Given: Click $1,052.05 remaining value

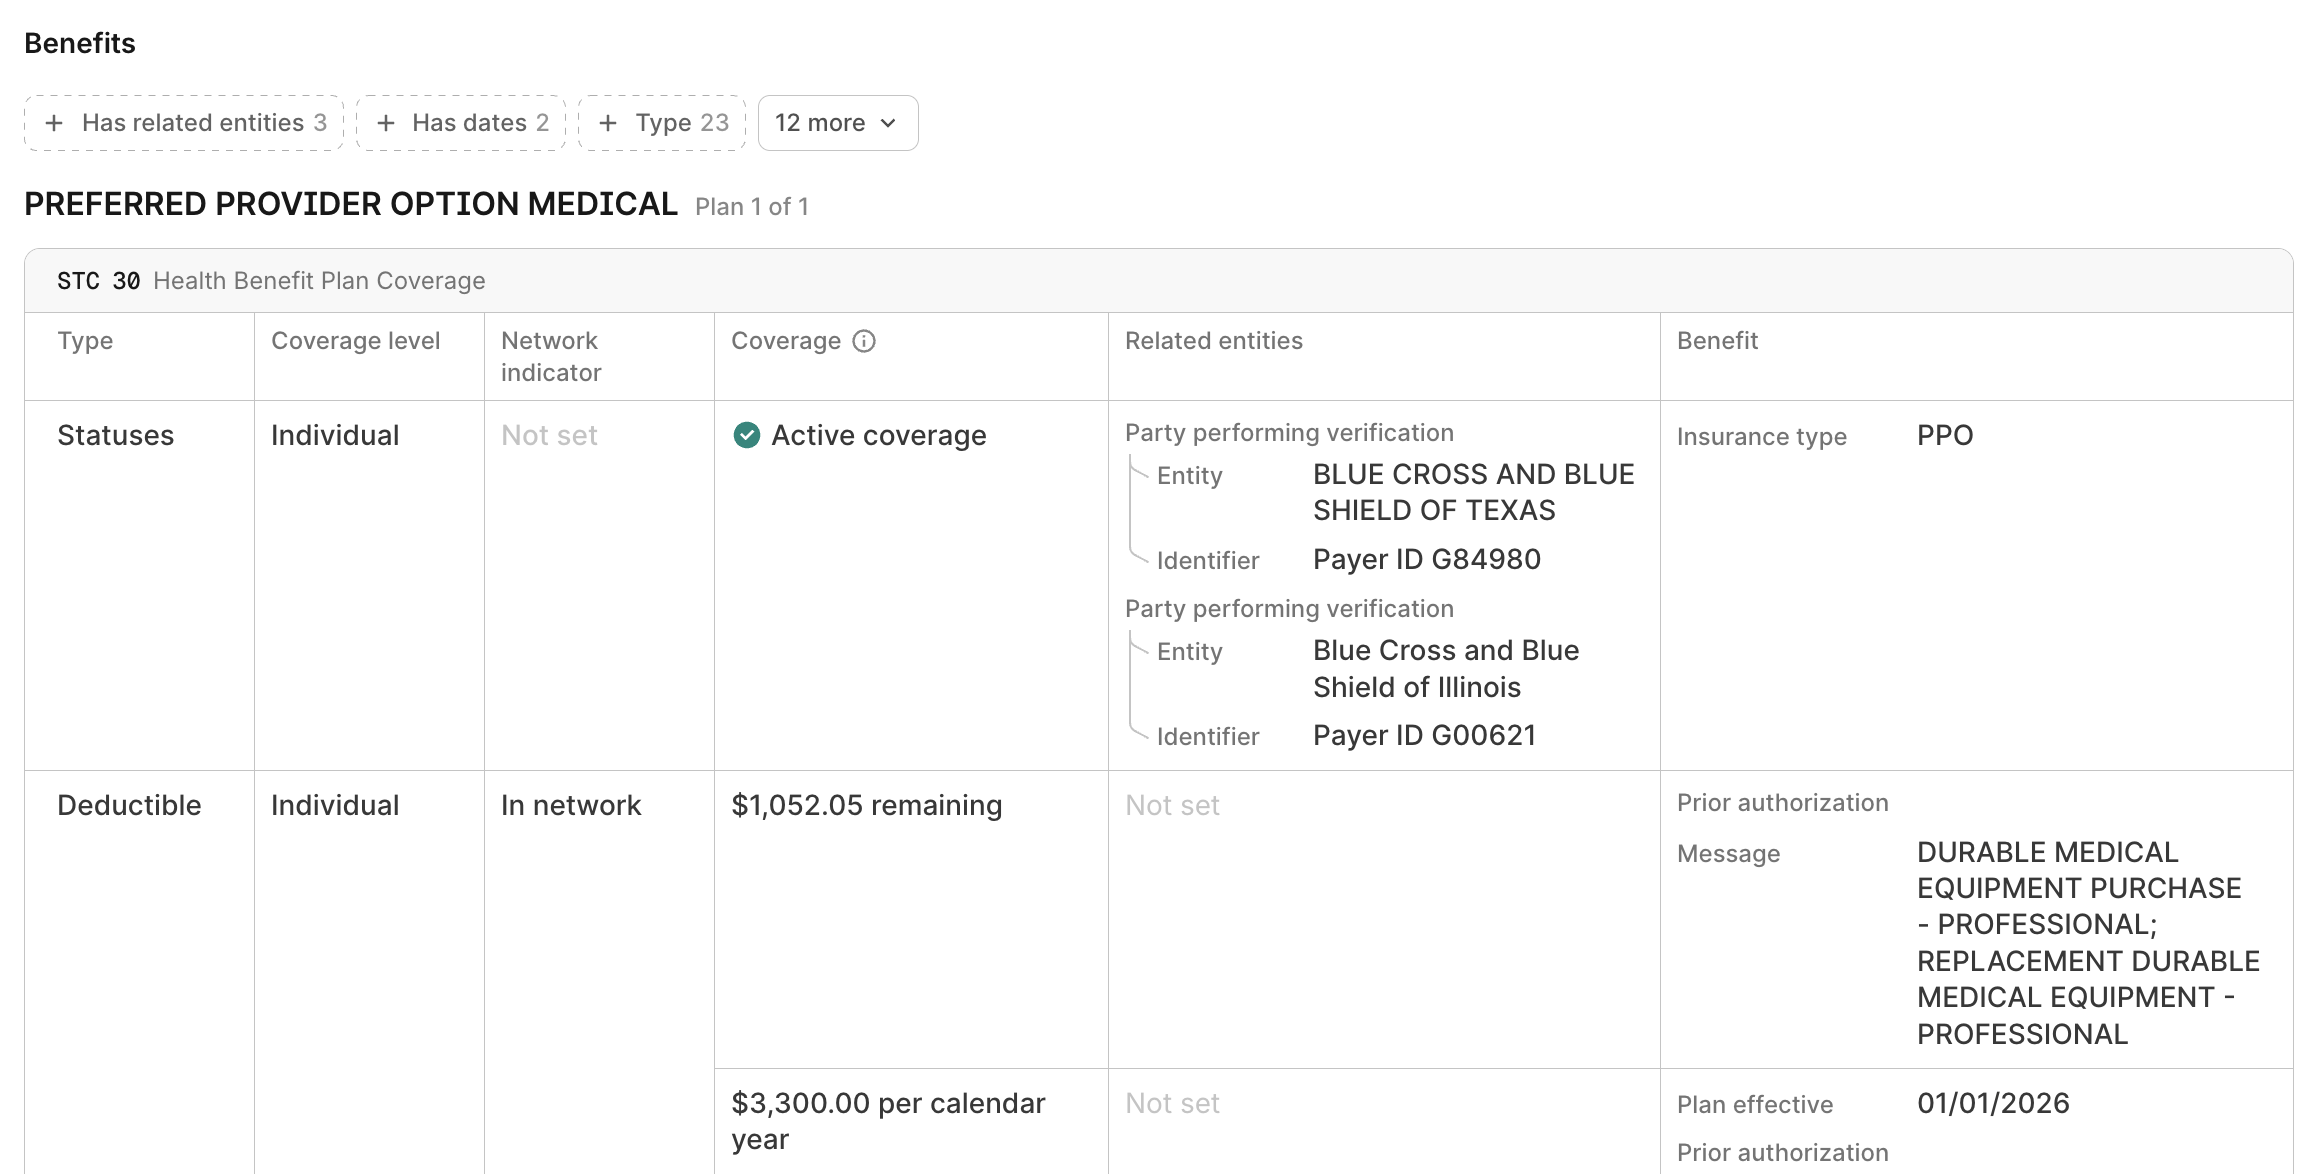Looking at the screenshot, I should click(866, 805).
